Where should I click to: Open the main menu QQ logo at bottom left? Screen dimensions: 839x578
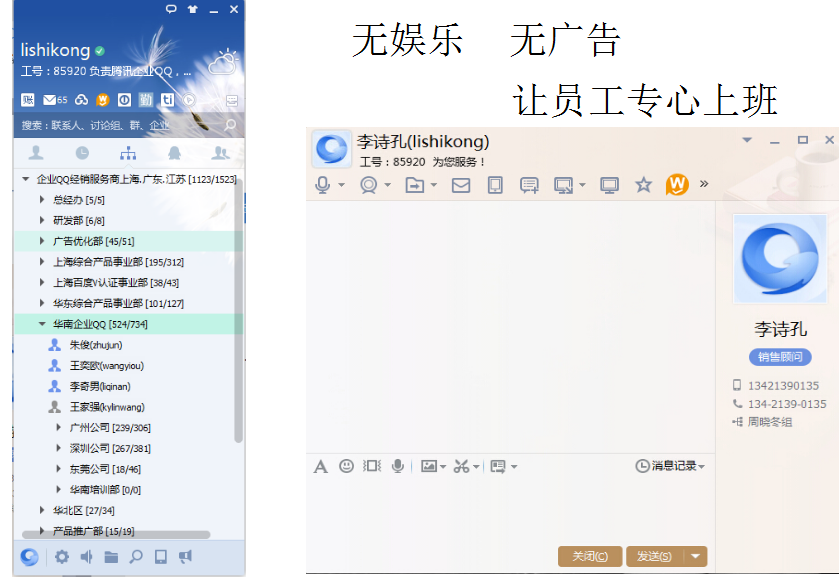point(29,557)
